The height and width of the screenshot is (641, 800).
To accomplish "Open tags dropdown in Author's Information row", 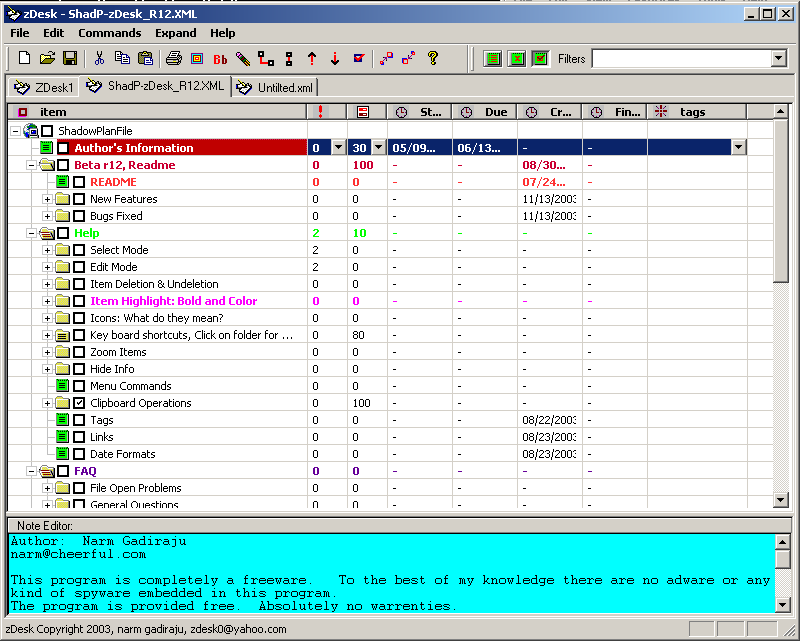I will [739, 147].
